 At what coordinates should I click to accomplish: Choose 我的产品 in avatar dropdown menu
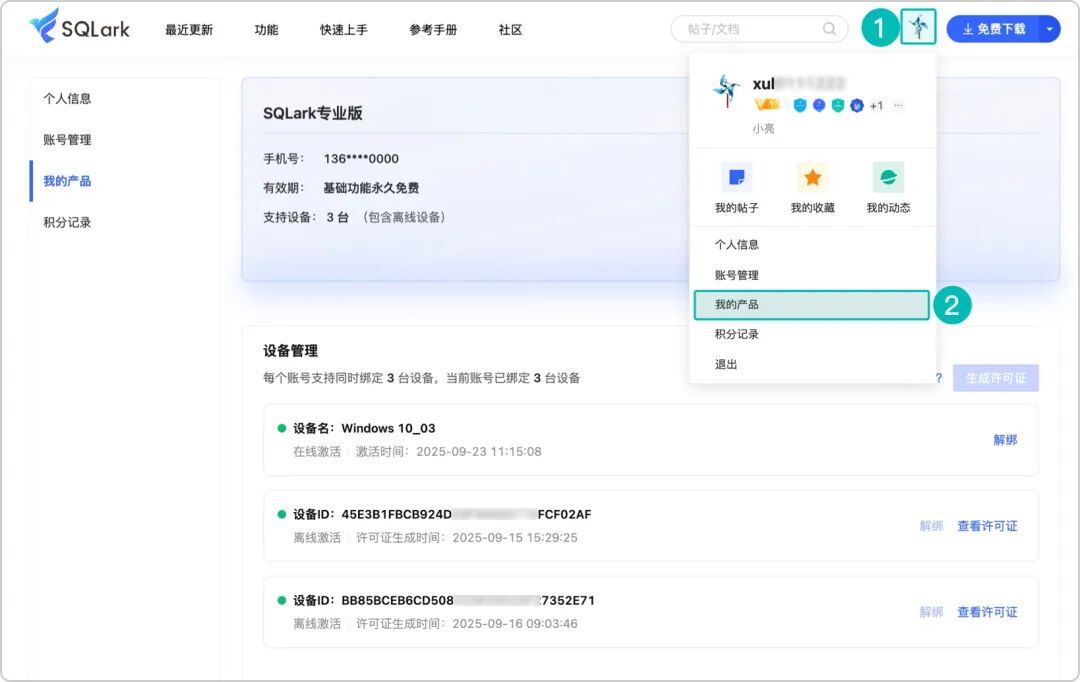click(812, 304)
